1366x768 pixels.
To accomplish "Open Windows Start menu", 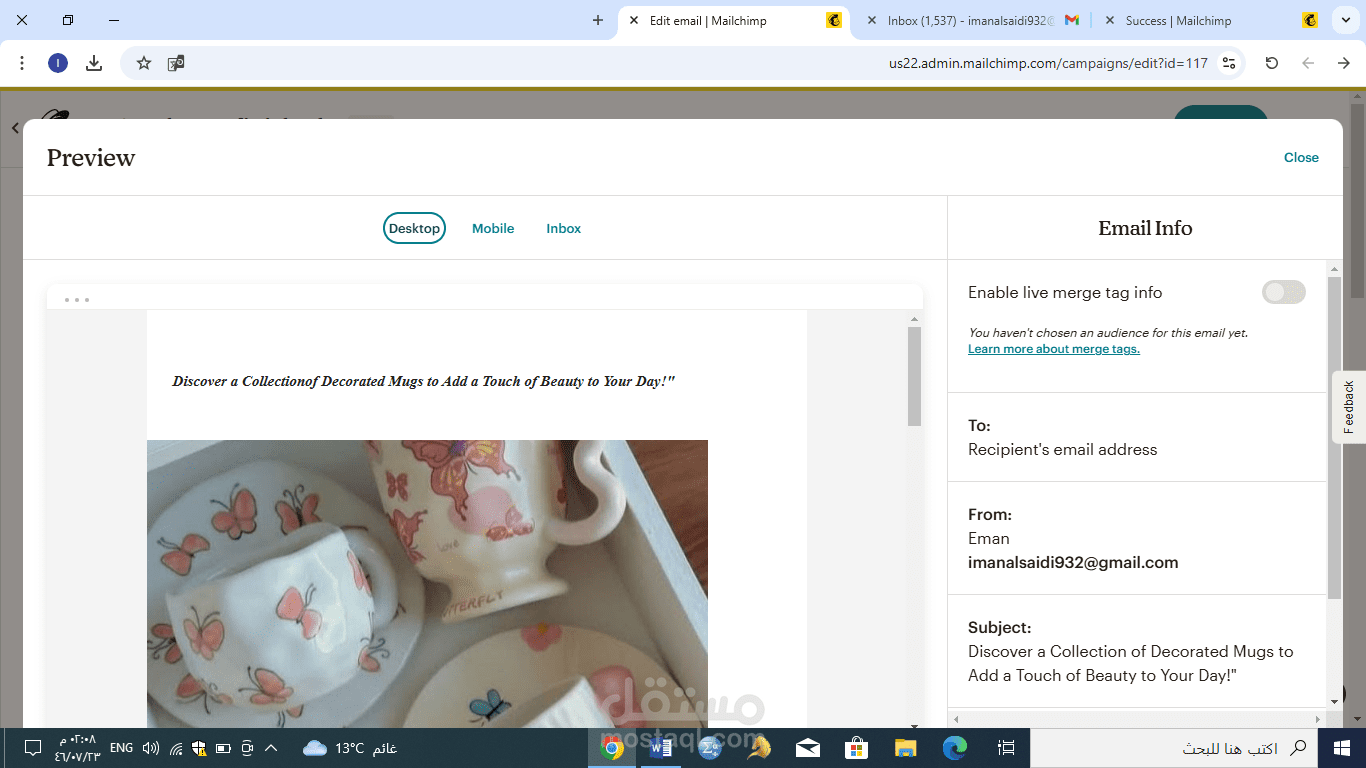I will click(1342, 748).
